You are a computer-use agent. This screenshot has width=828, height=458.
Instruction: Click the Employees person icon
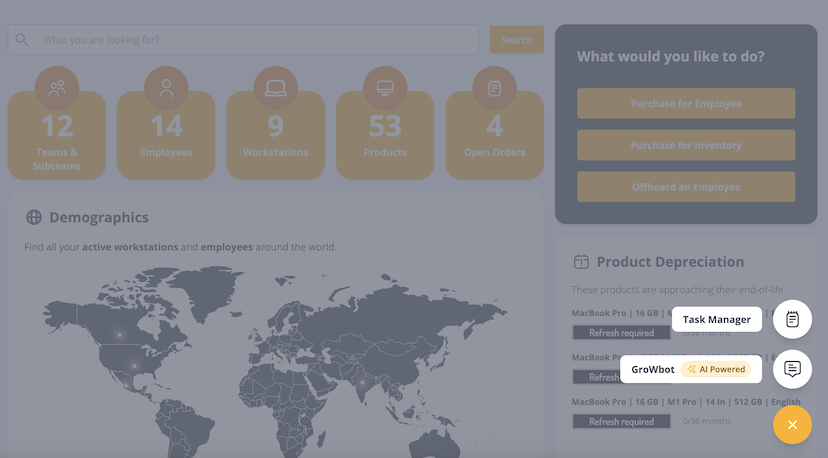coord(166,88)
